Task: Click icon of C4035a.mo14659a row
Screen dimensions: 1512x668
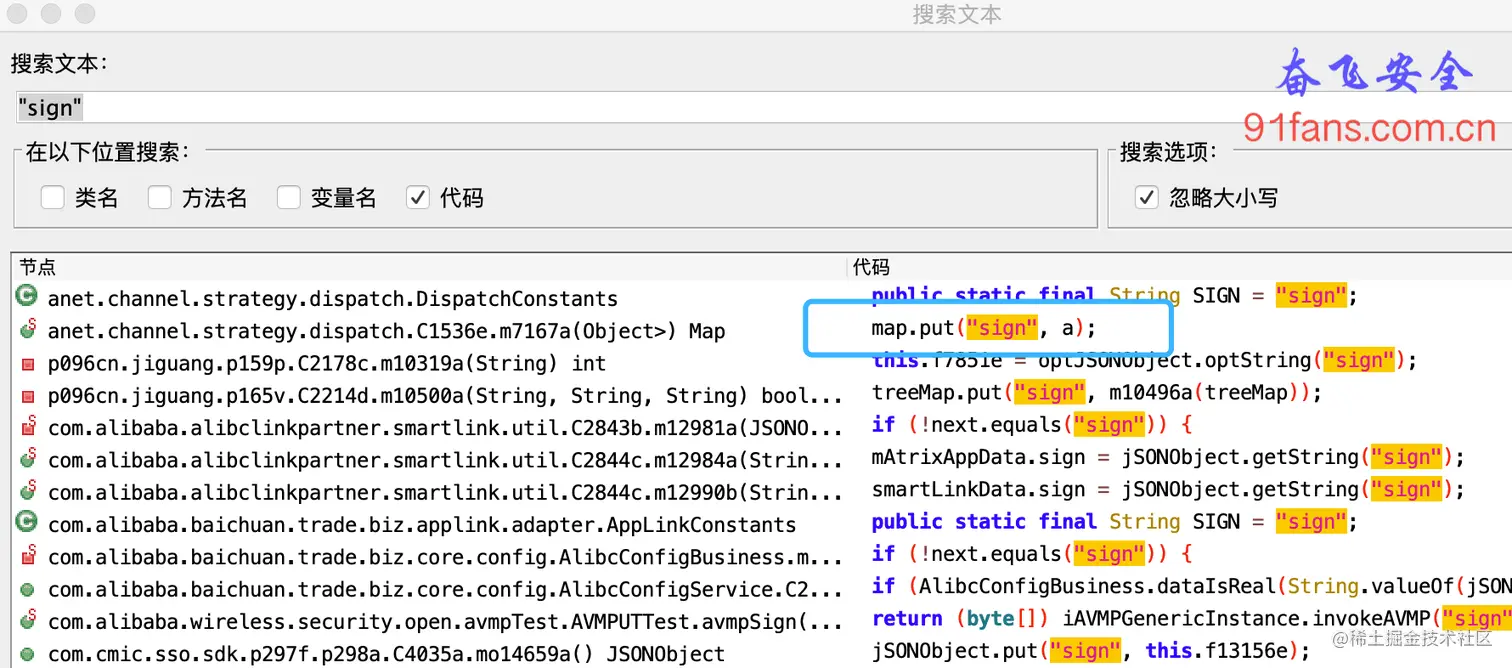Action: pos(27,654)
